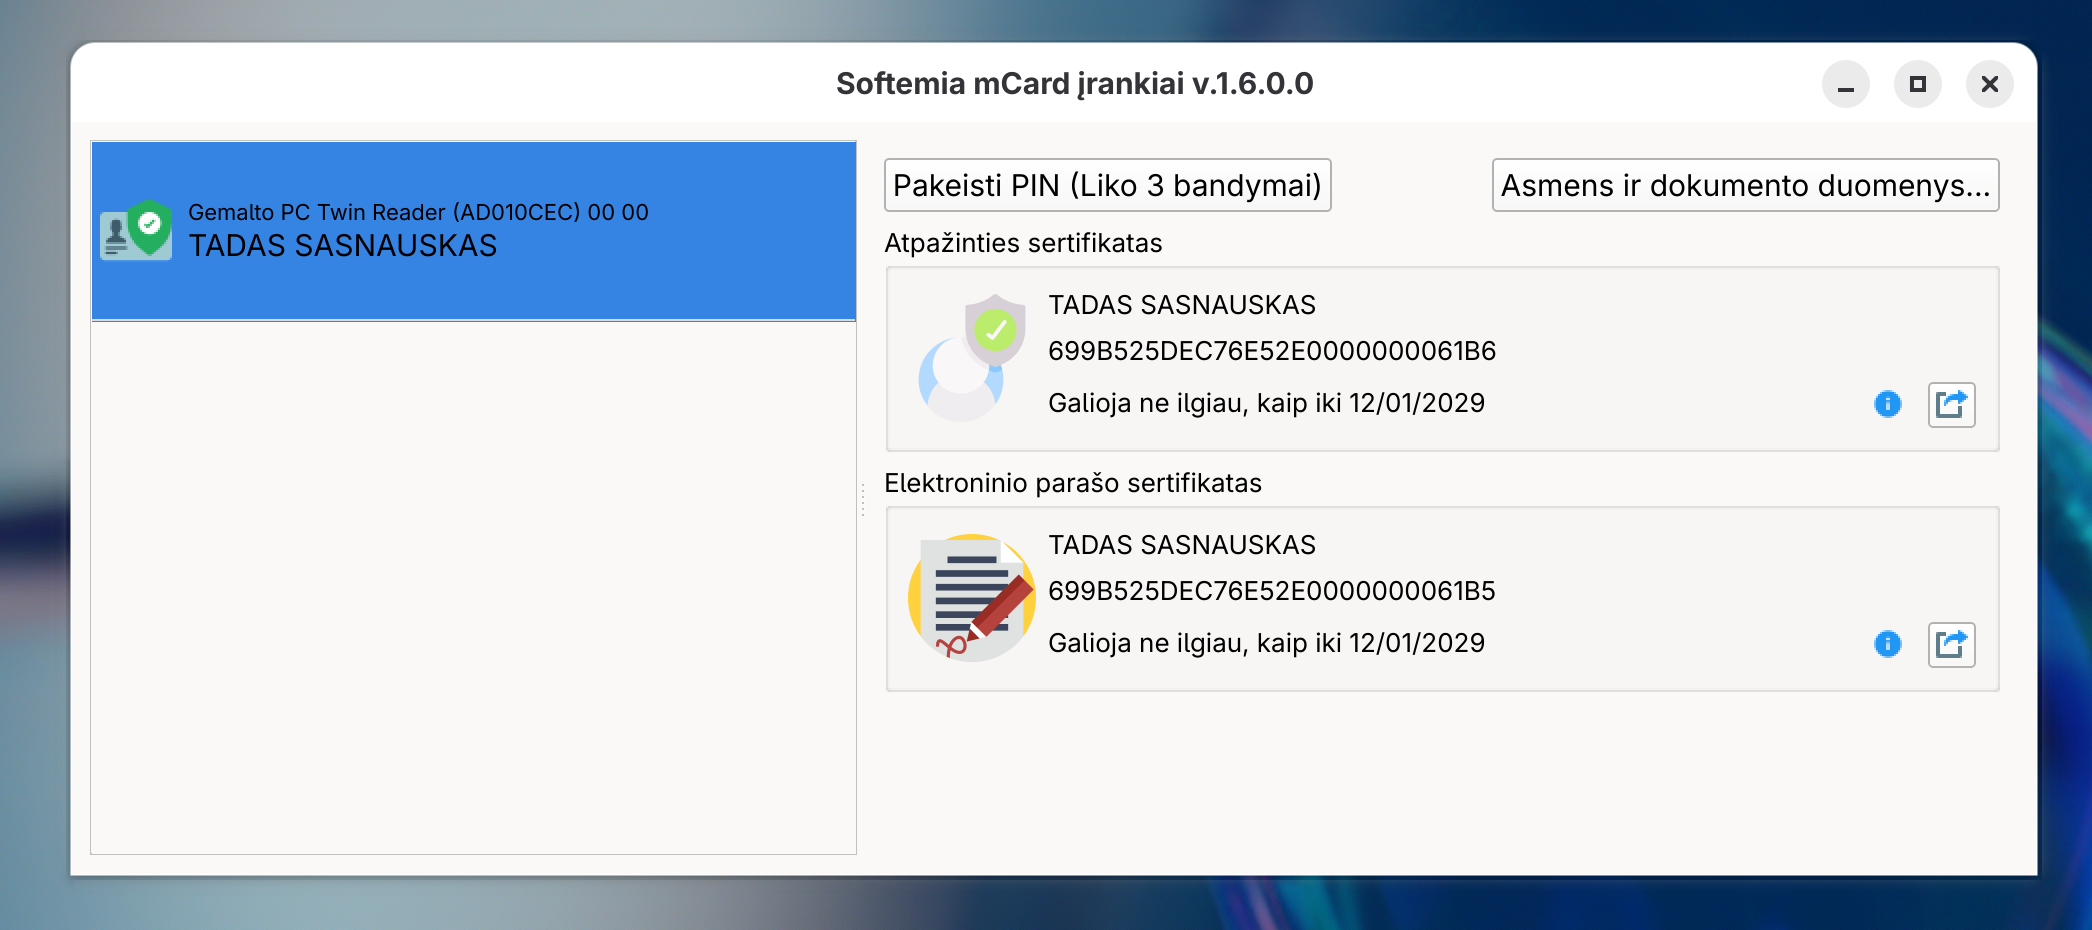Open info for Elektroninio parašo sertifikatas
The height and width of the screenshot is (930, 2092).
(x=1886, y=645)
